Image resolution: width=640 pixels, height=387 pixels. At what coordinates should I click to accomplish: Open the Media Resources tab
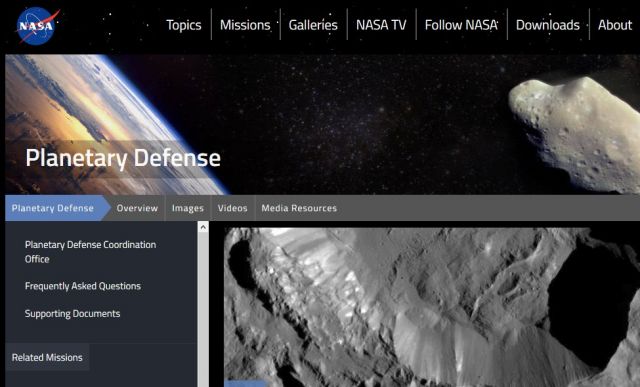[299, 208]
